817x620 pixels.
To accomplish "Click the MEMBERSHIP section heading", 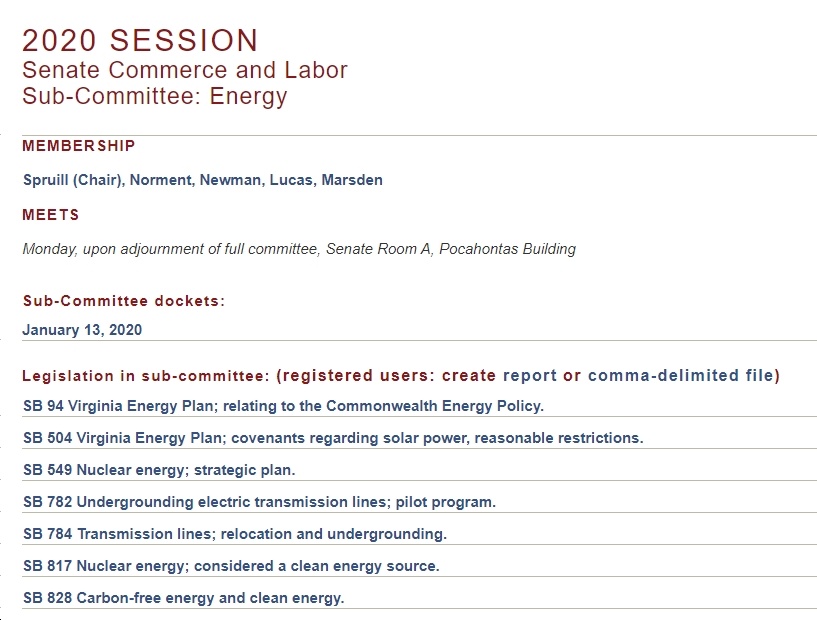I will point(79,146).
